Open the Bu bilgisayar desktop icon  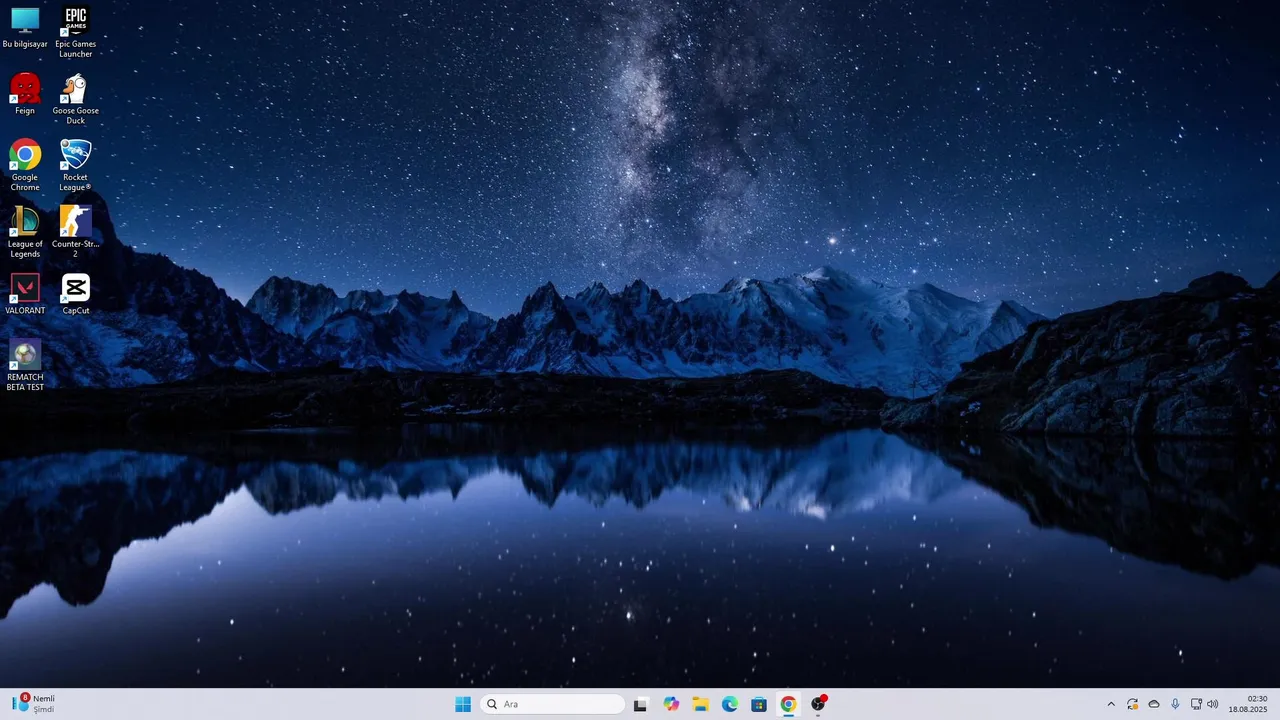pyautogui.click(x=25, y=28)
